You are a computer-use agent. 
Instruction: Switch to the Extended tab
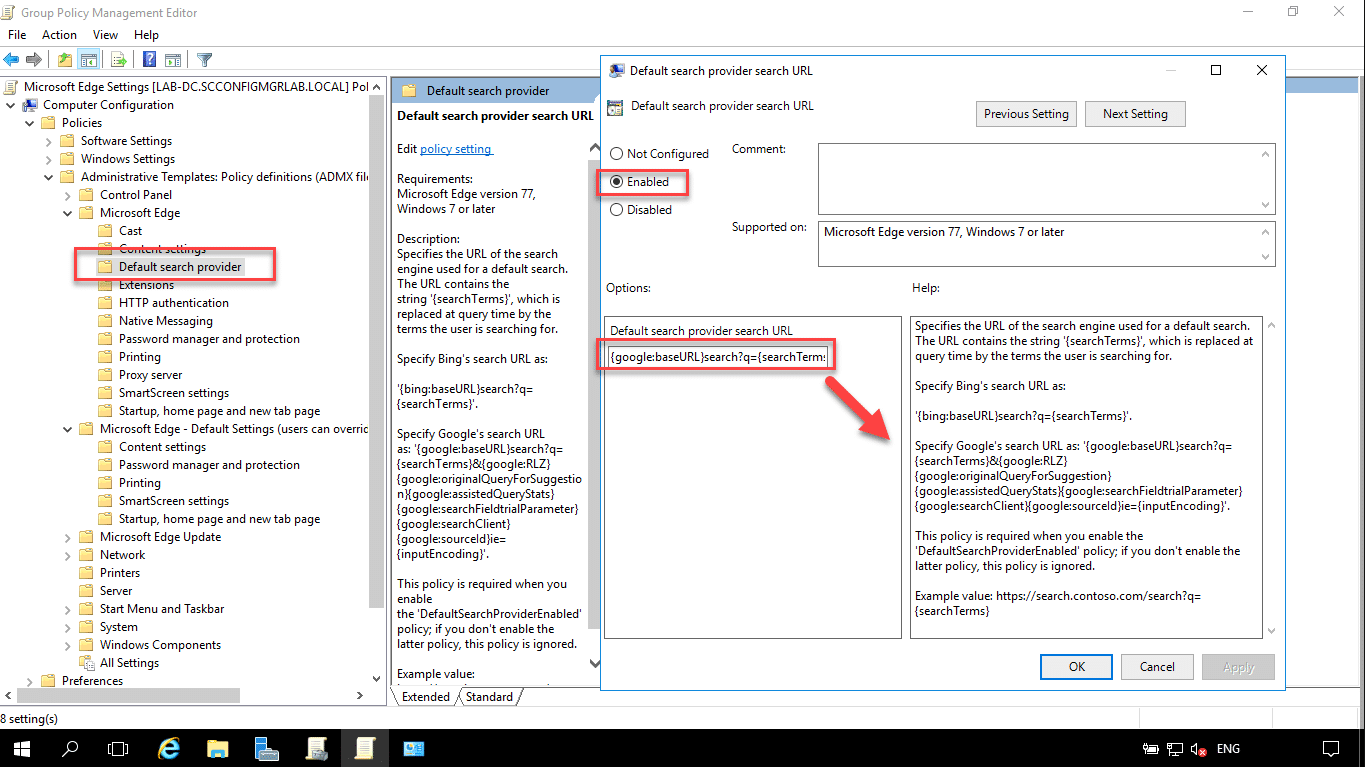coord(426,697)
